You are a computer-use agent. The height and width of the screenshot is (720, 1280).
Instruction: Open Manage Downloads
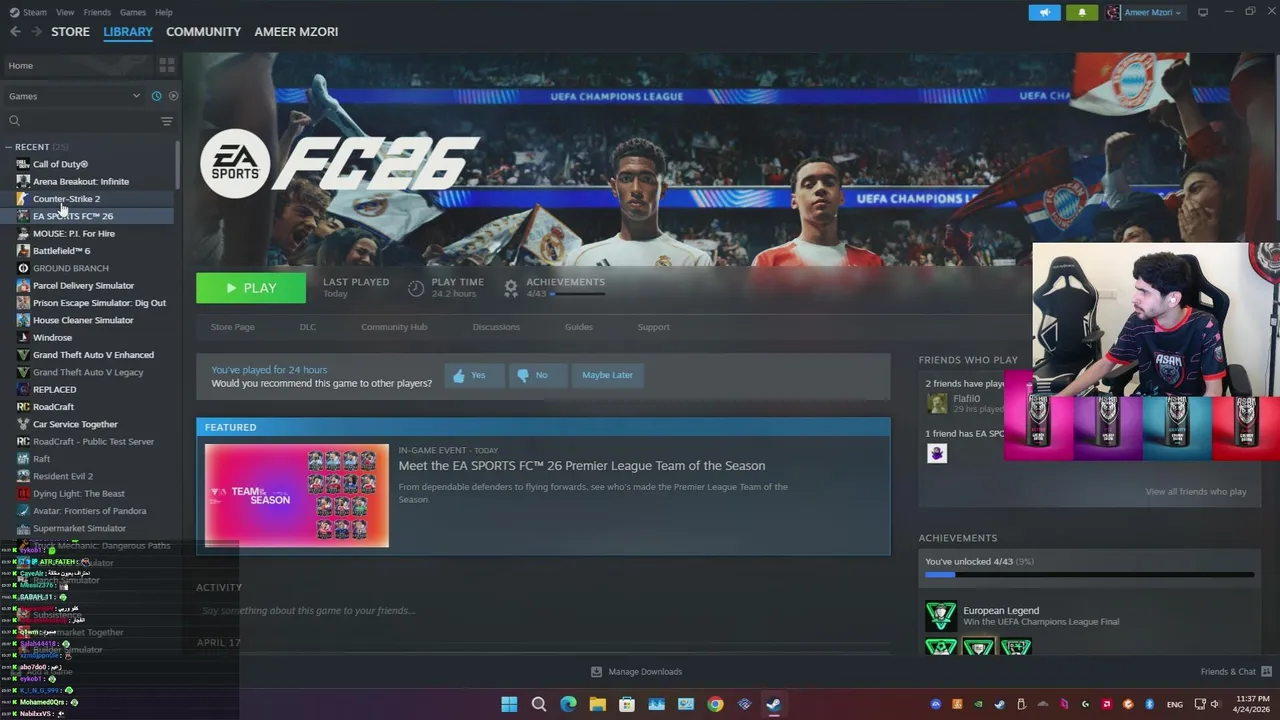(636, 672)
